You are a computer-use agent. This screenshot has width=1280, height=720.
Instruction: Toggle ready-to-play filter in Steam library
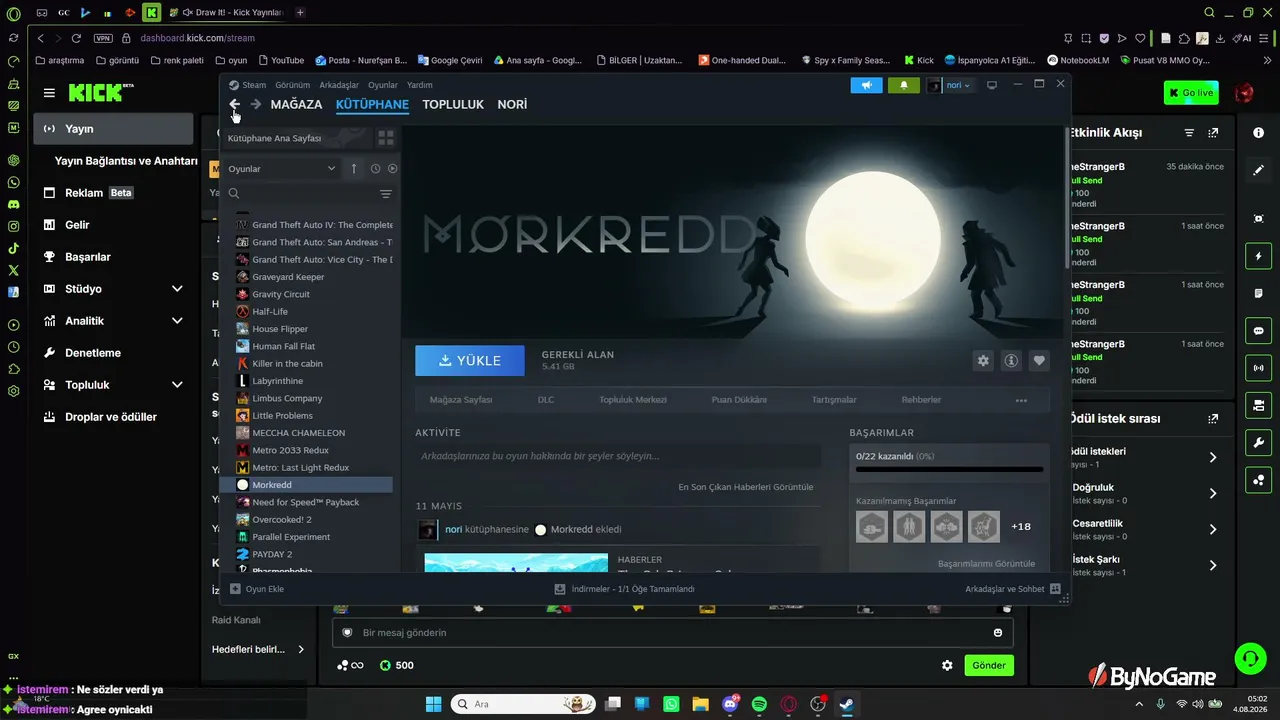(392, 169)
